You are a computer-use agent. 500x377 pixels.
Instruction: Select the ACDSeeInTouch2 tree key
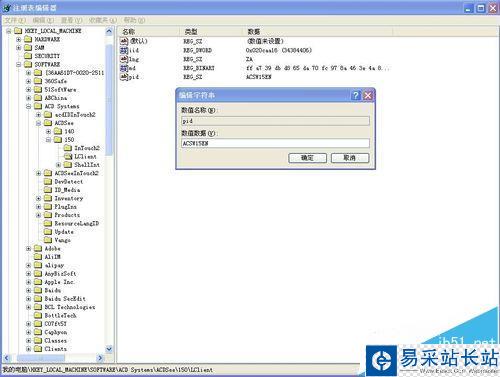76,173
